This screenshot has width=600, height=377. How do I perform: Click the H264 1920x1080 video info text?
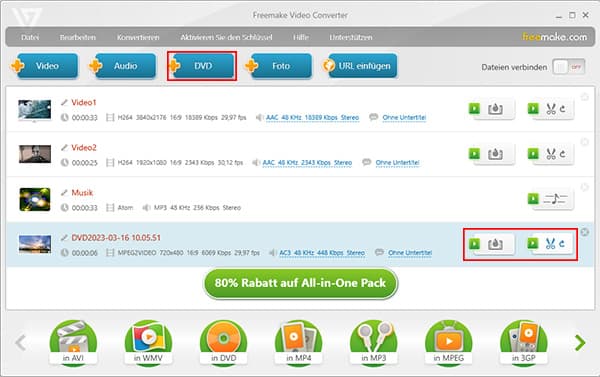tap(180, 163)
